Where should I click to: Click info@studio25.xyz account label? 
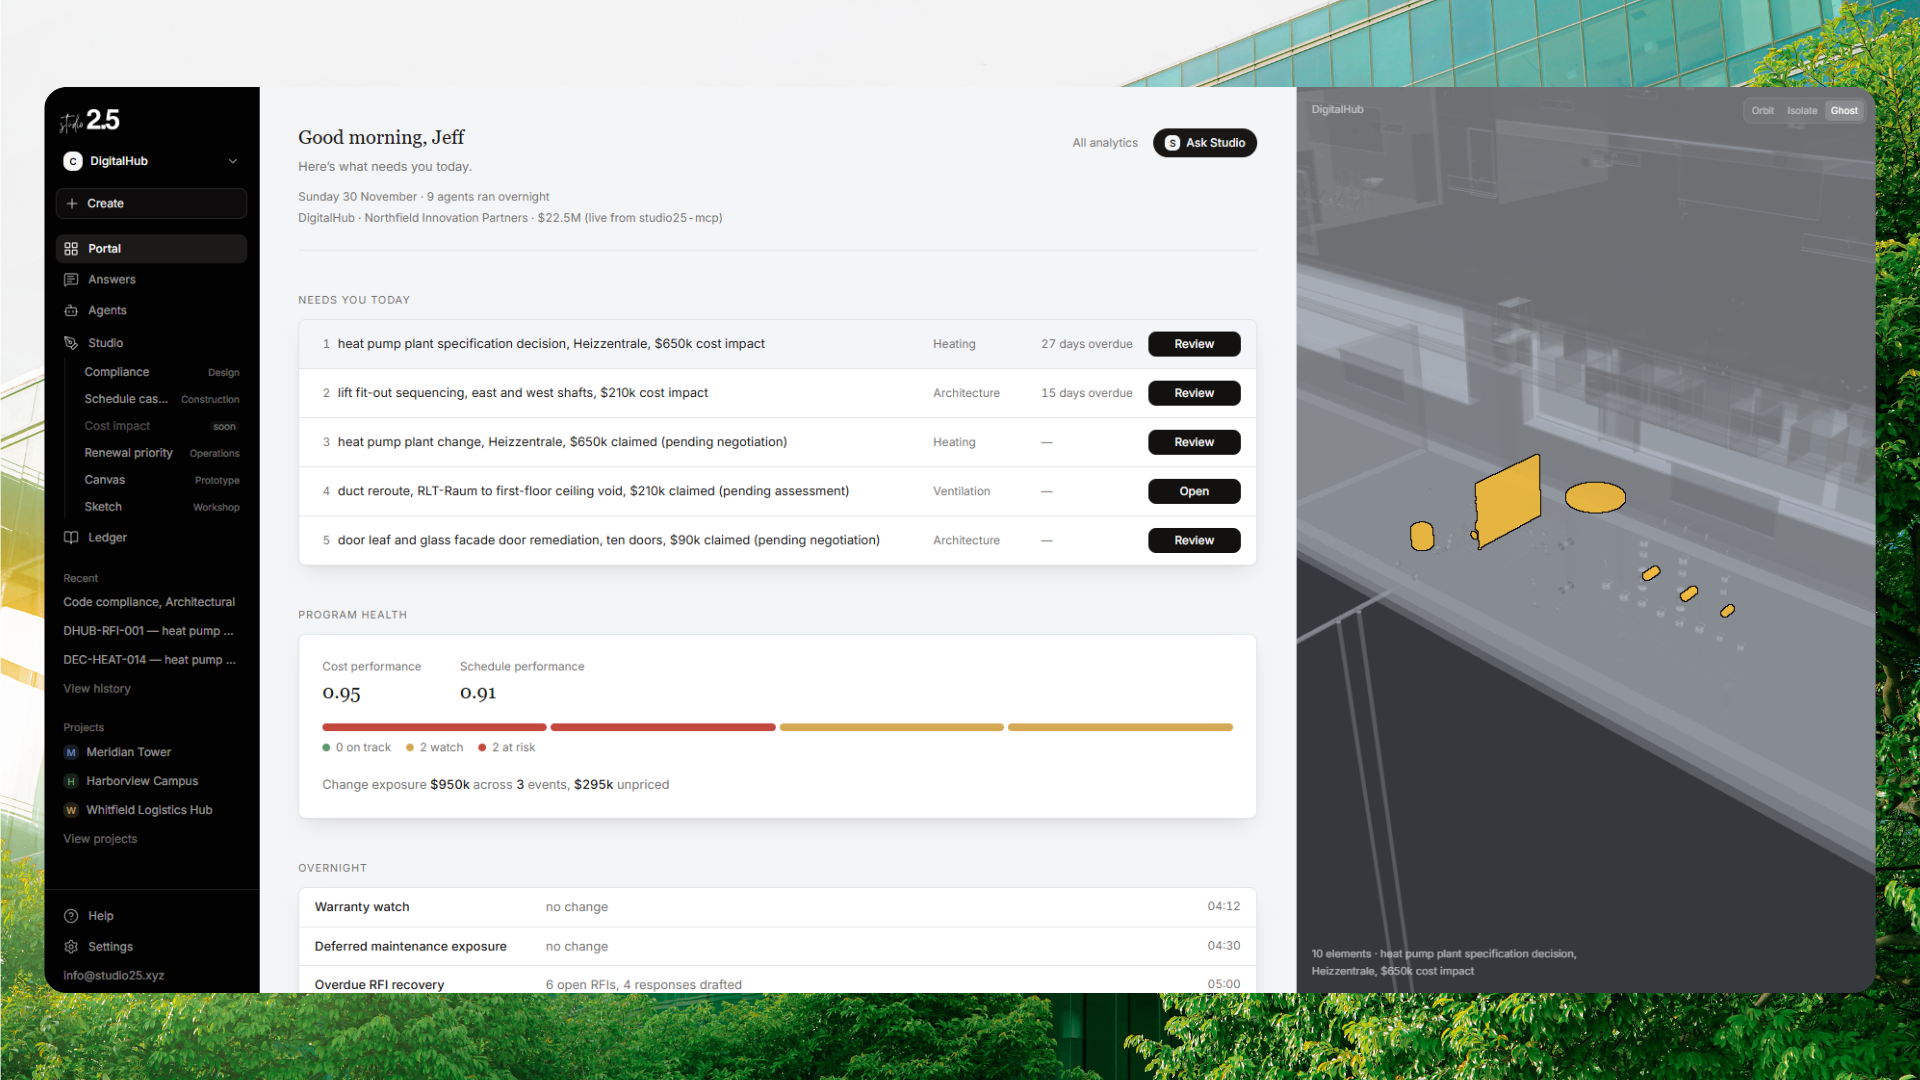114,976
